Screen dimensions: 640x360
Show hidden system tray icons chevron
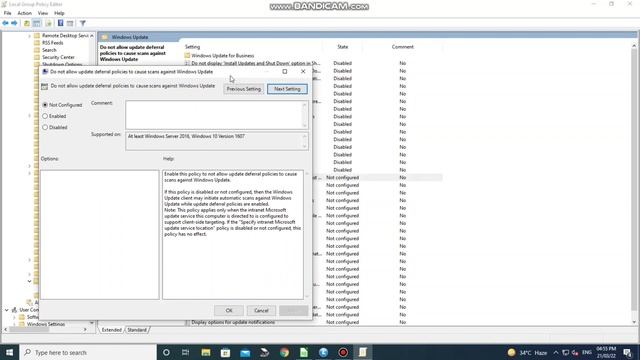click(556, 352)
